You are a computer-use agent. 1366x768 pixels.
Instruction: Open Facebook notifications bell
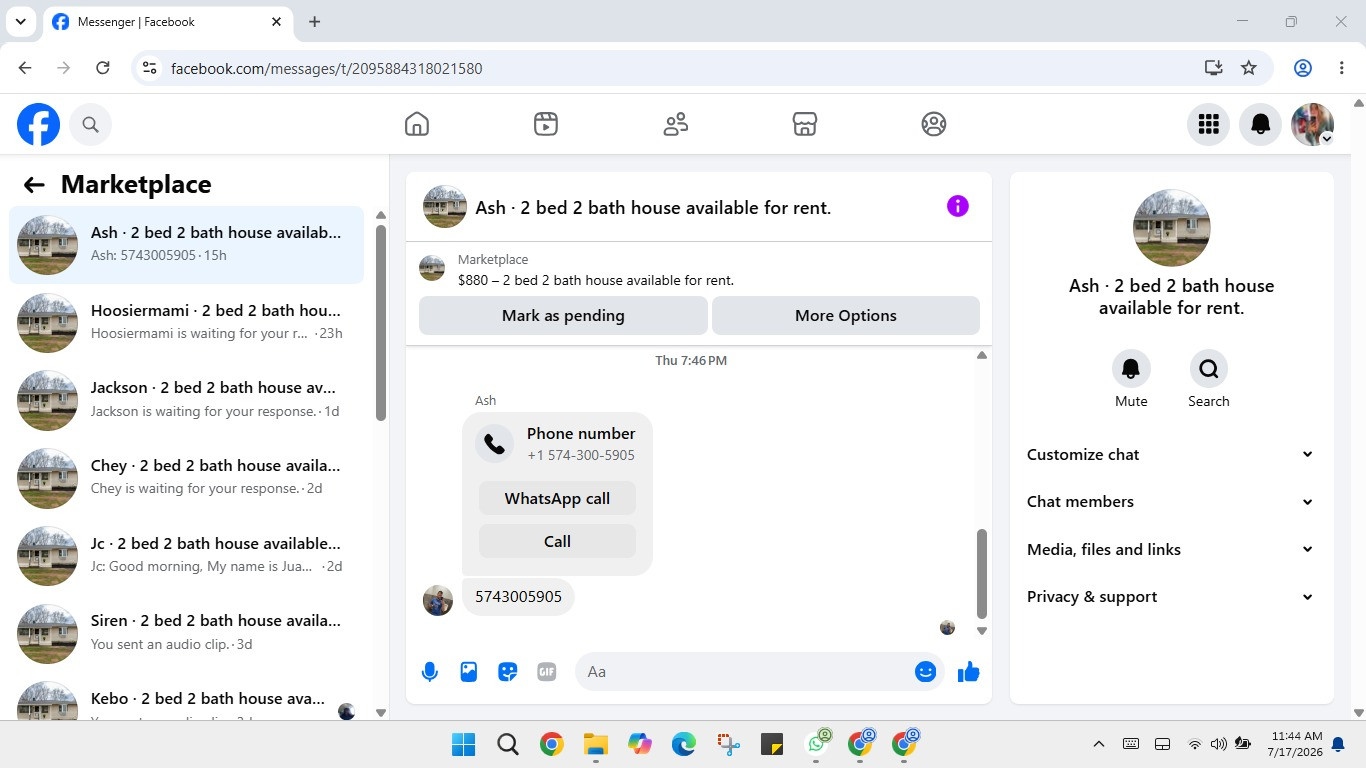point(1261,124)
